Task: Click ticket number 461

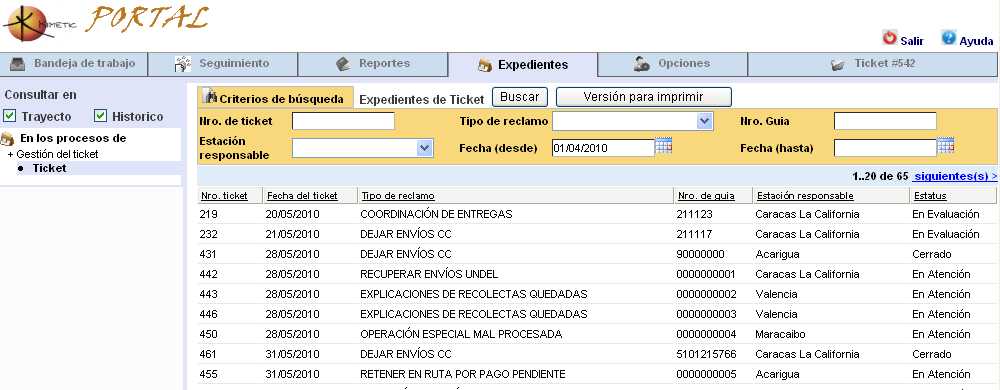Action: (208, 354)
